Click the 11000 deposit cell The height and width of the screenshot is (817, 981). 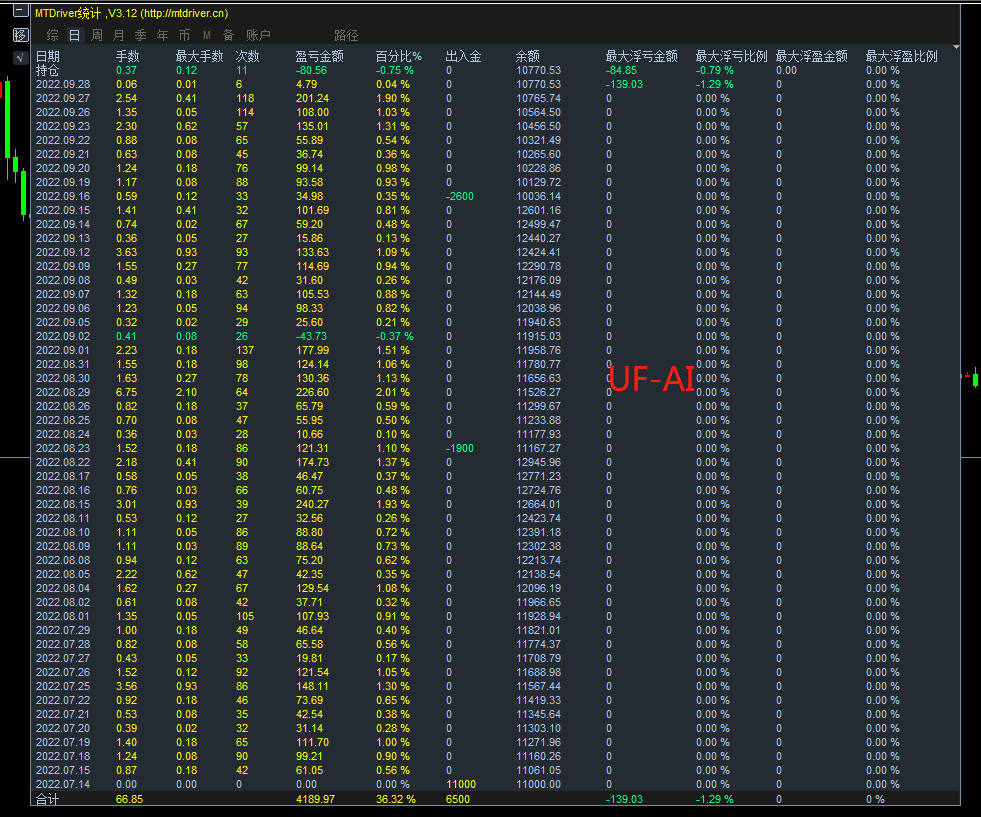pyautogui.click(x=461, y=784)
